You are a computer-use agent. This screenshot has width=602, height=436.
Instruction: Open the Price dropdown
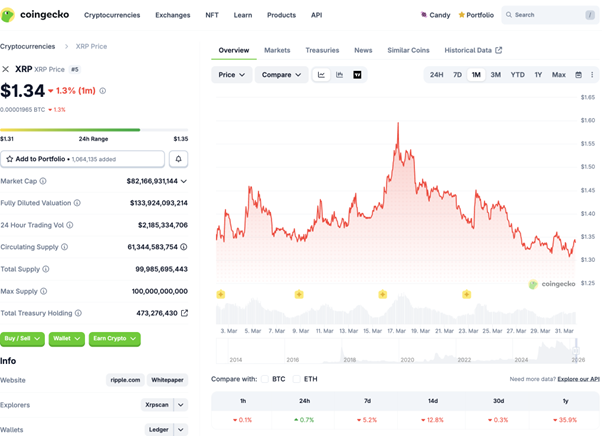pyautogui.click(x=232, y=75)
